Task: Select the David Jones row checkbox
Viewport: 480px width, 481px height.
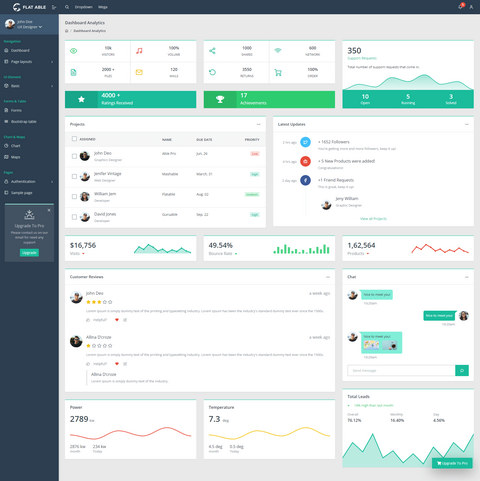Action: [x=74, y=217]
